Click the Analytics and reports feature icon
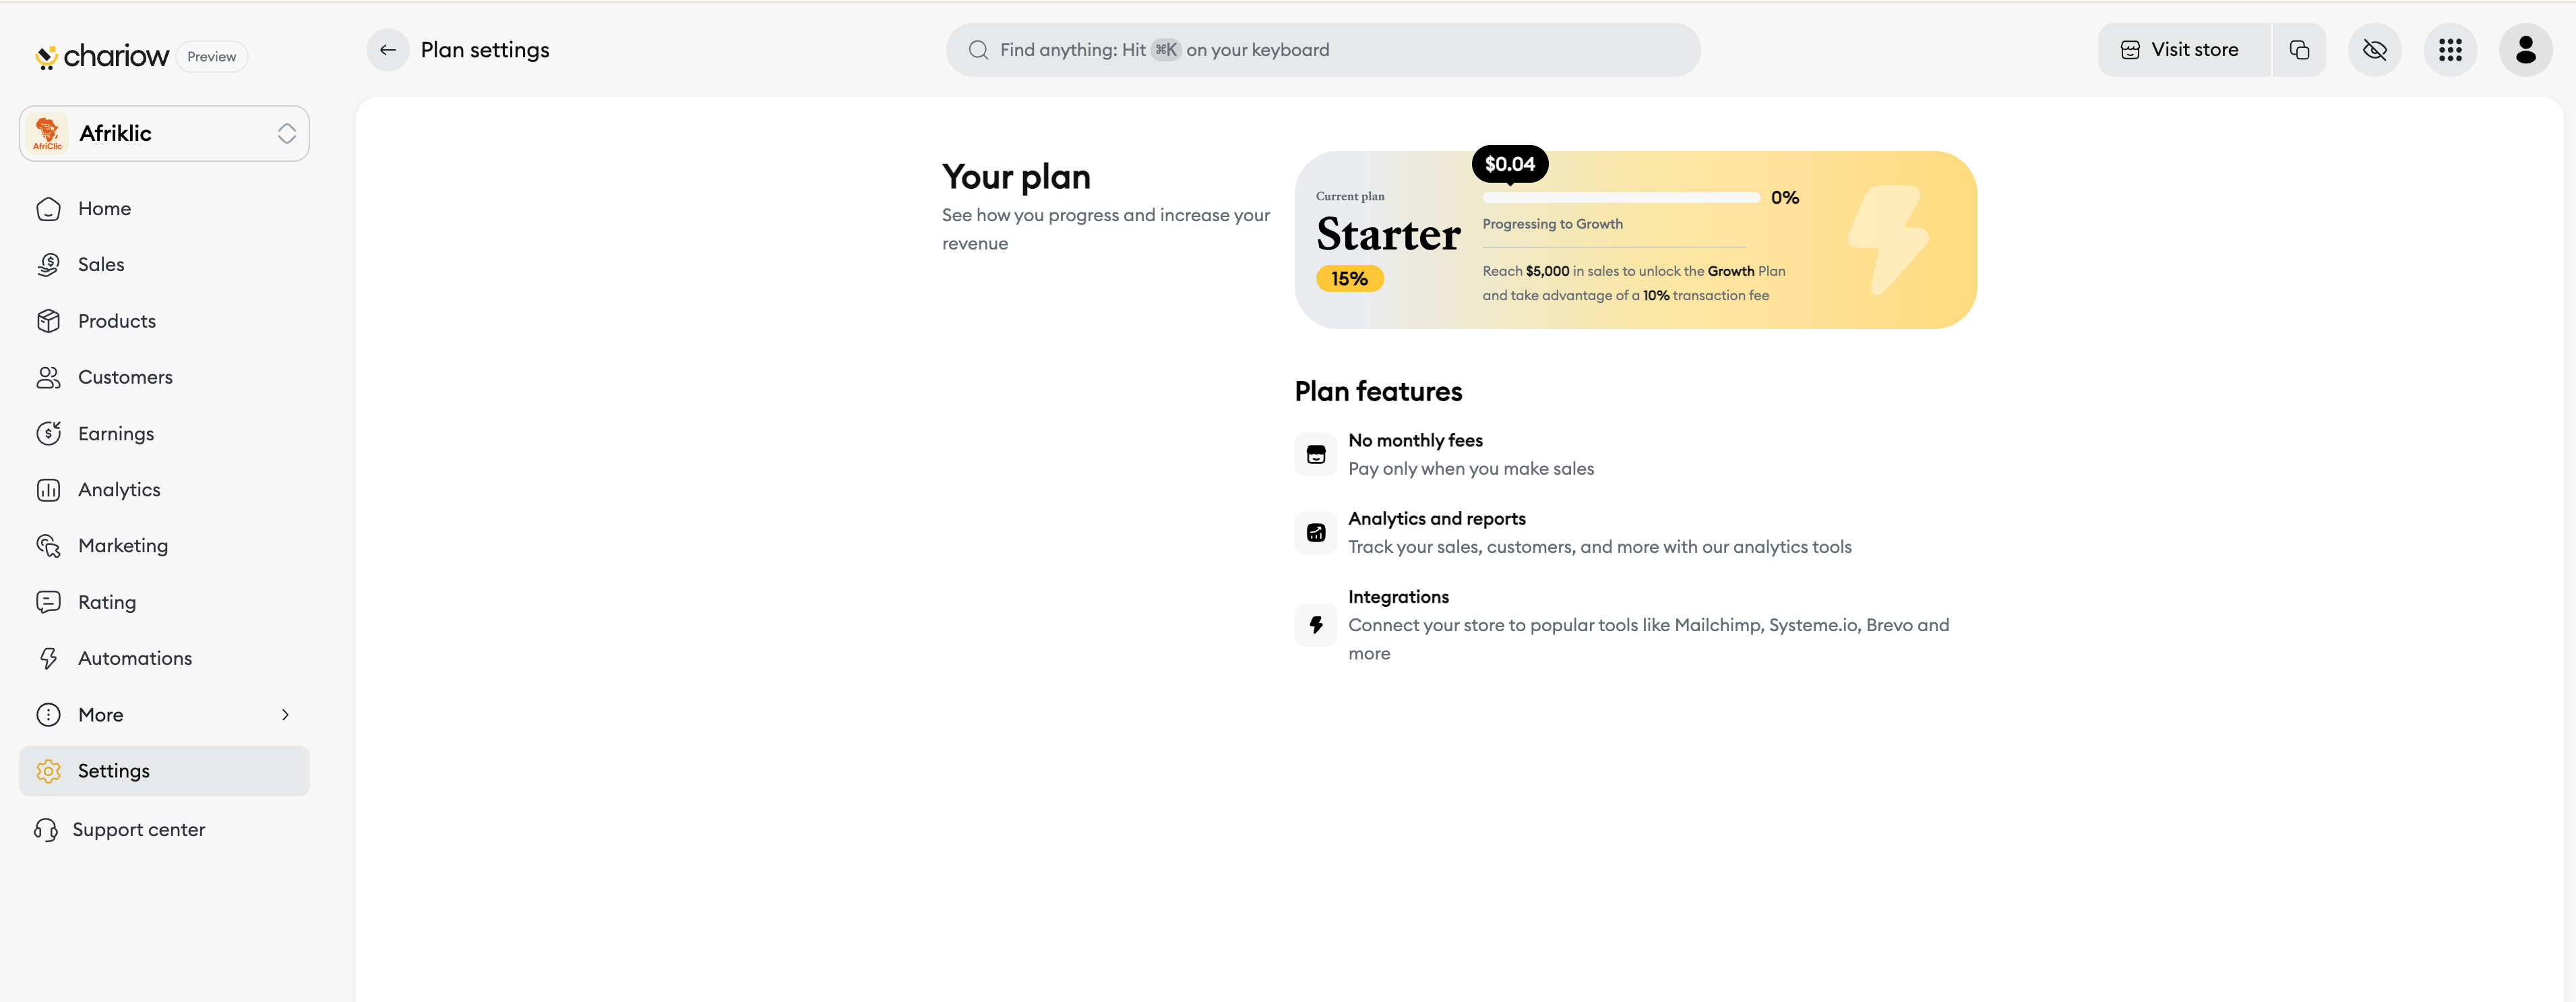 [x=1316, y=533]
